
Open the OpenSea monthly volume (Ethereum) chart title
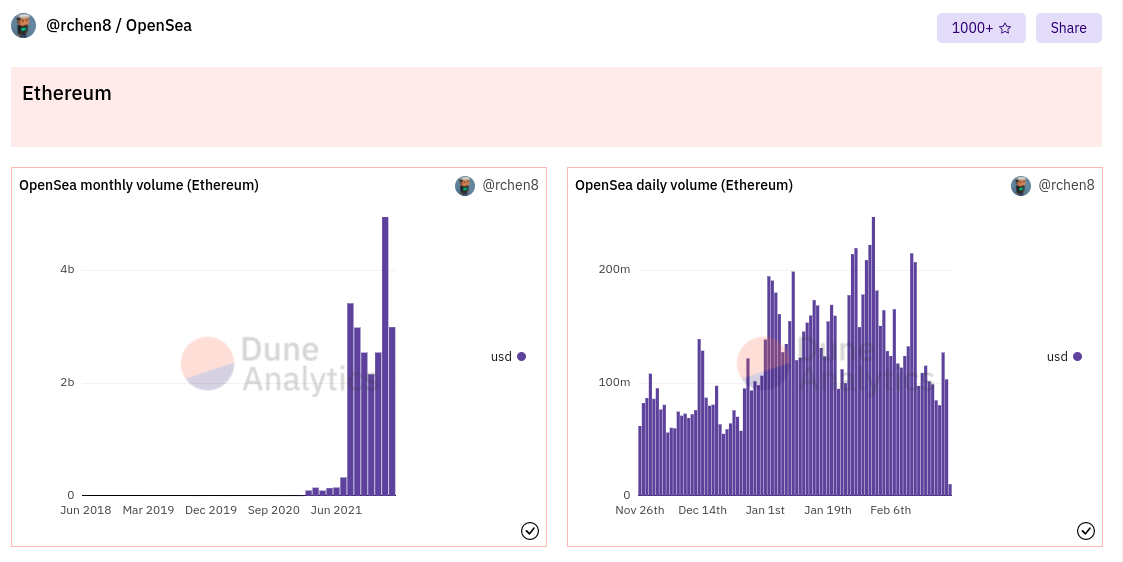(x=139, y=185)
